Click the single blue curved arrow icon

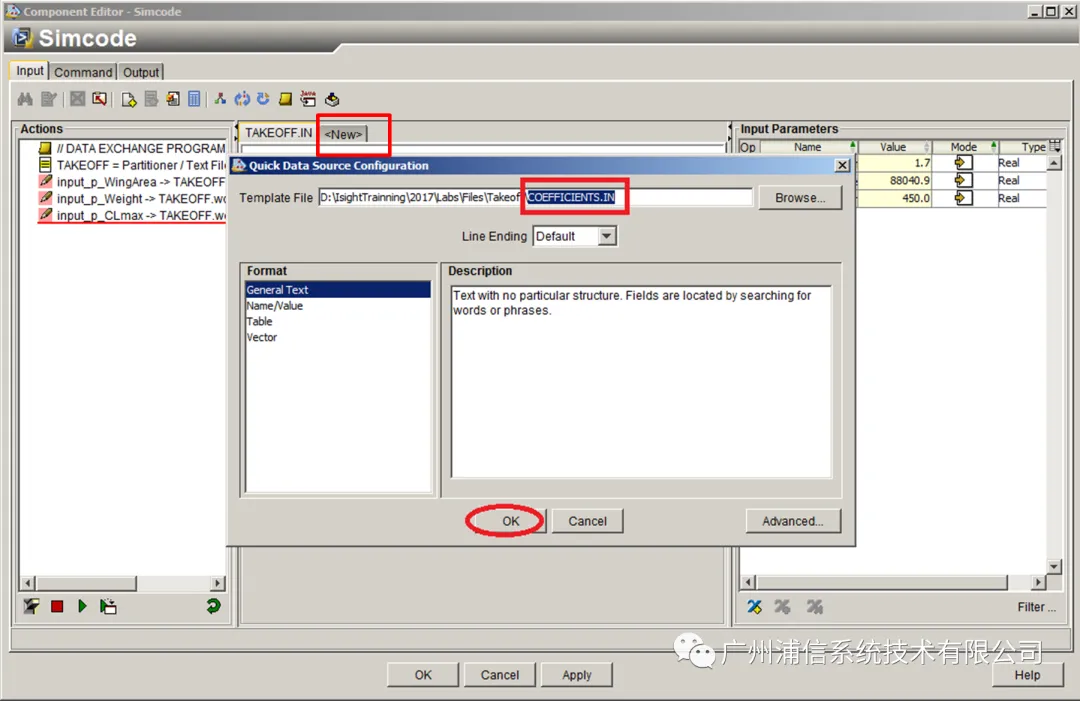tap(263, 99)
